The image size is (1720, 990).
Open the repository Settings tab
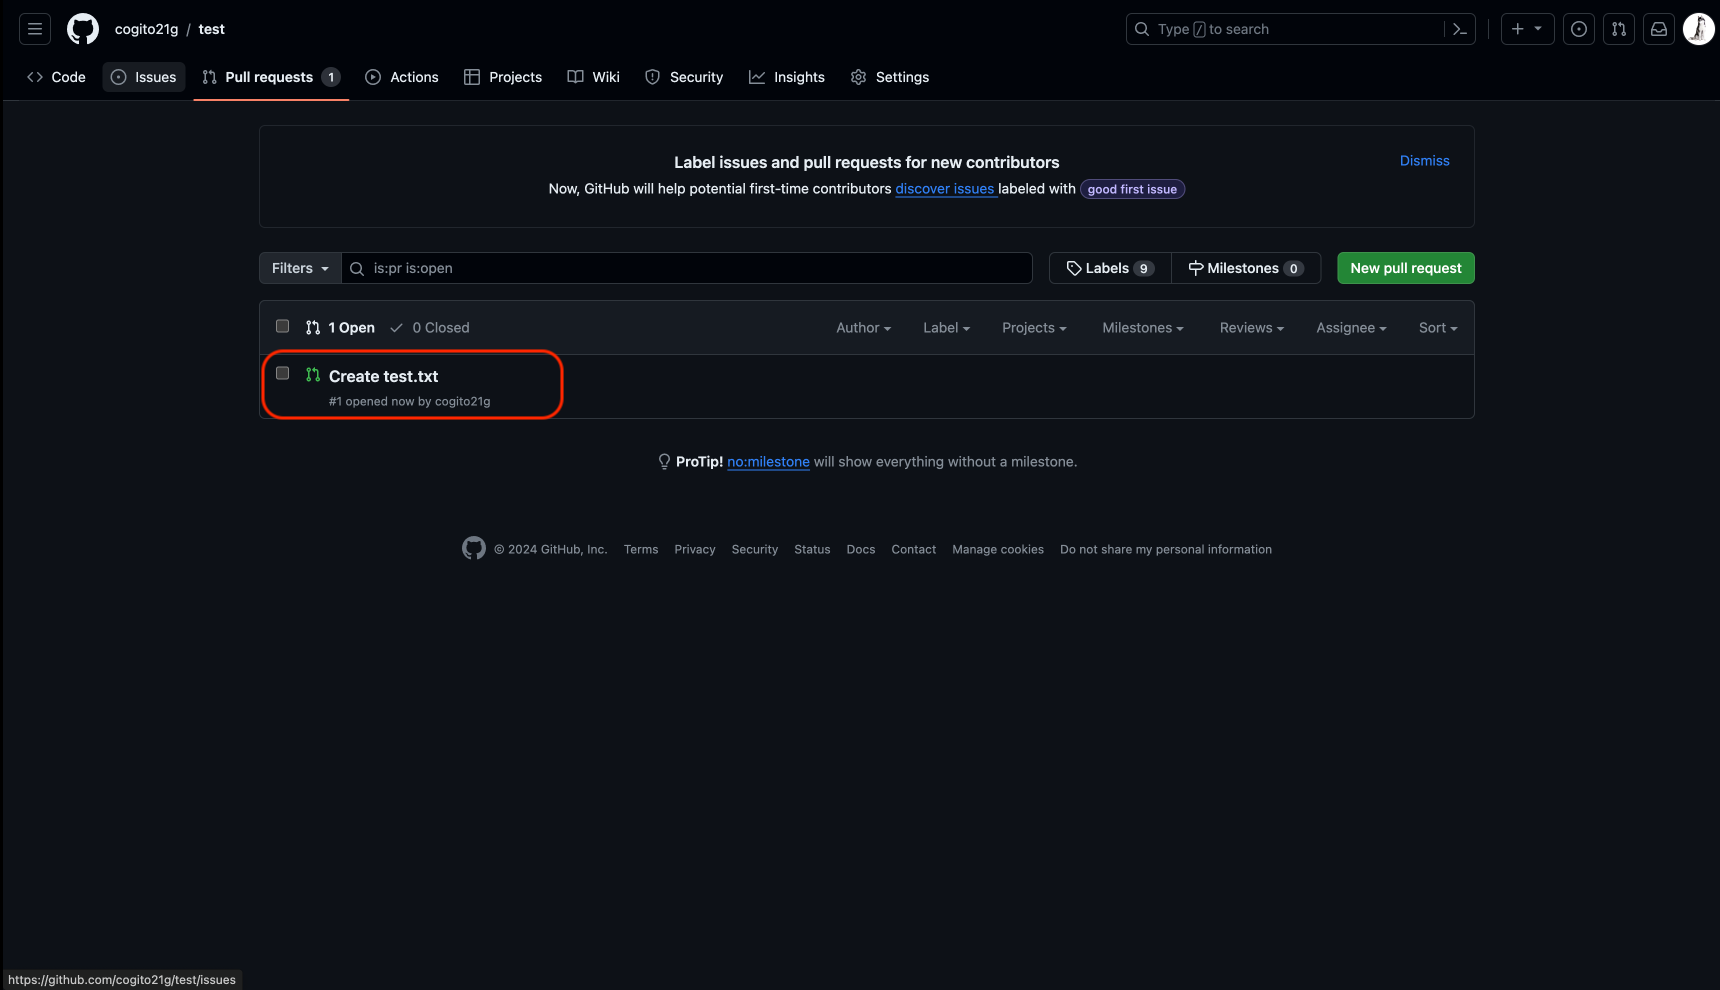[x=890, y=77]
